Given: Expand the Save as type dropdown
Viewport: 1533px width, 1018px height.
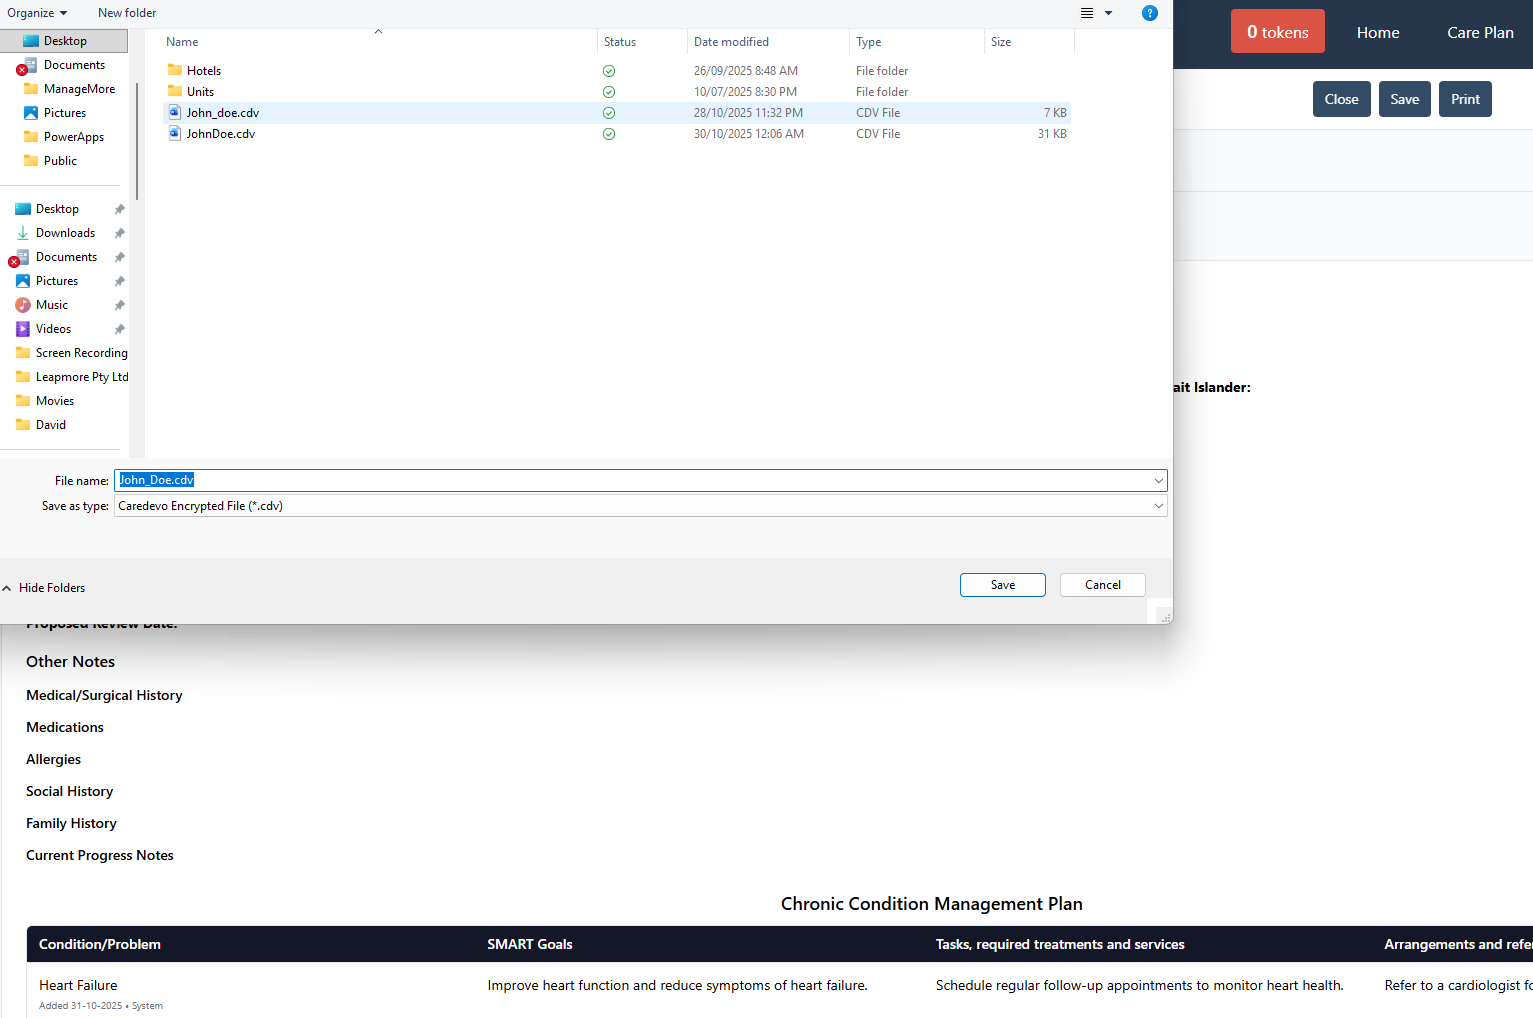Looking at the screenshot, I should pos(1158,506).
